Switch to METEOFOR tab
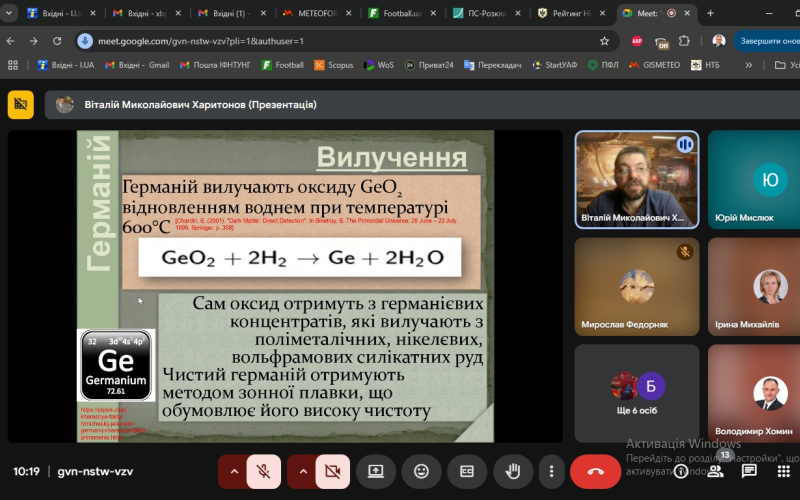The width and height of the screenshot is (800, 500). (x=316, y=14)
